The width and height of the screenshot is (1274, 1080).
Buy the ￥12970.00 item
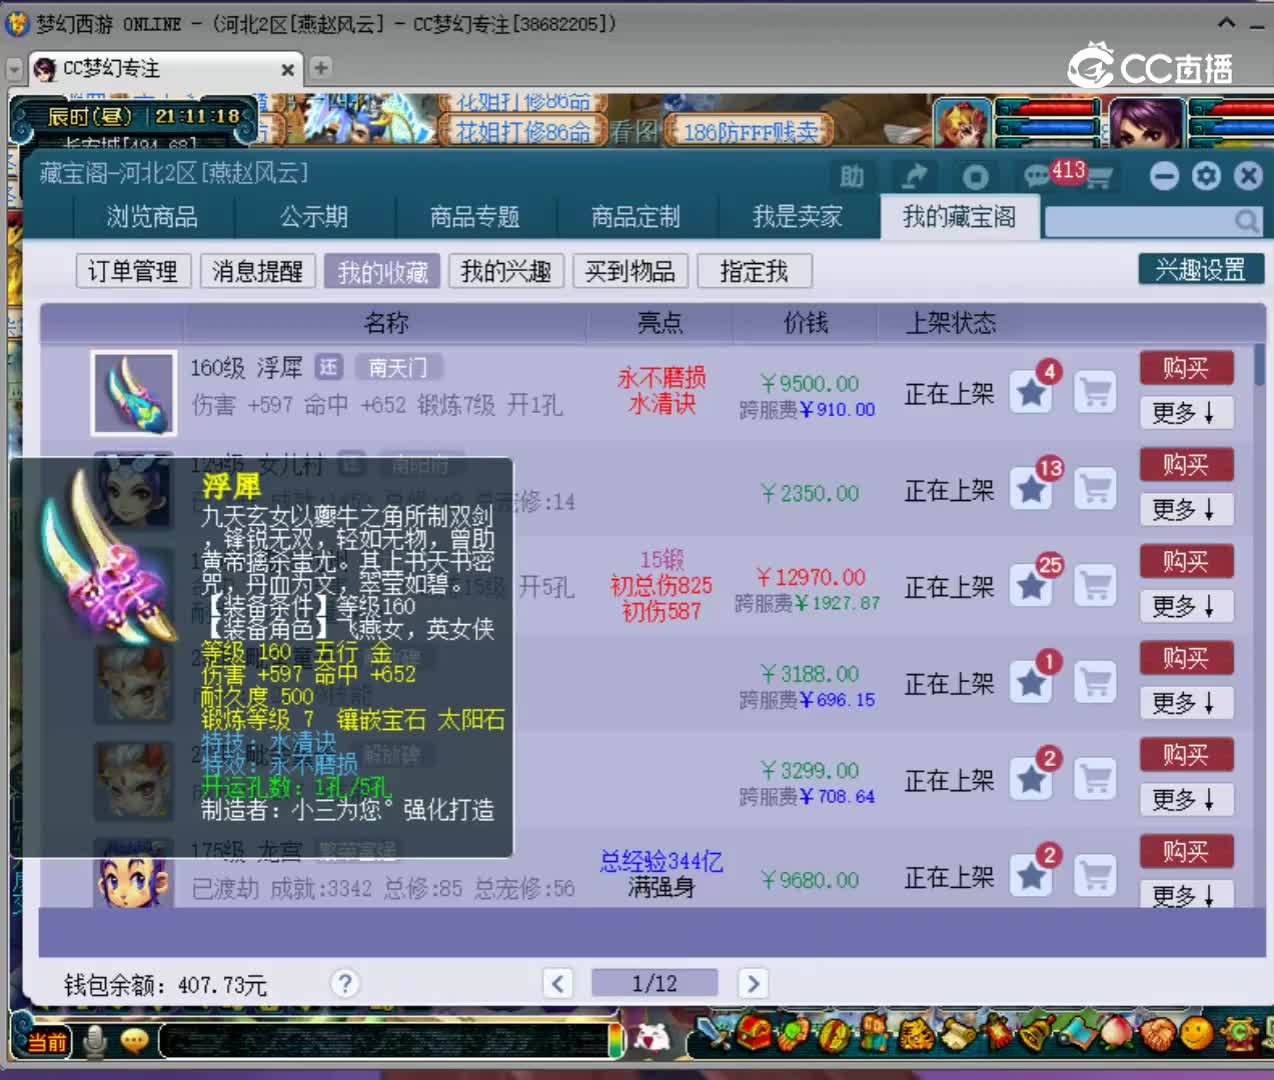coord(1186,562)
